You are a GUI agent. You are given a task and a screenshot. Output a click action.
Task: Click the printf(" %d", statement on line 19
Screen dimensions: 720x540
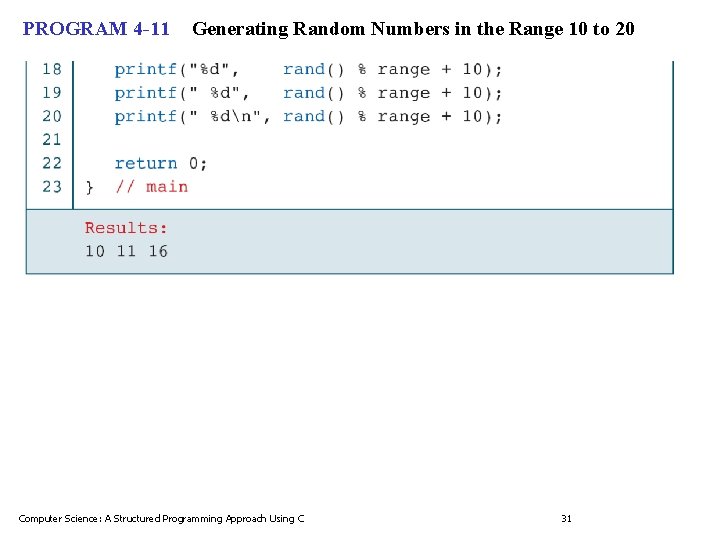(182, 93)
